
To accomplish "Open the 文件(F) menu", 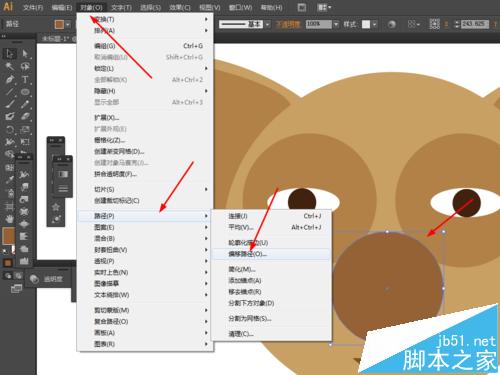I will click(33, 7).
